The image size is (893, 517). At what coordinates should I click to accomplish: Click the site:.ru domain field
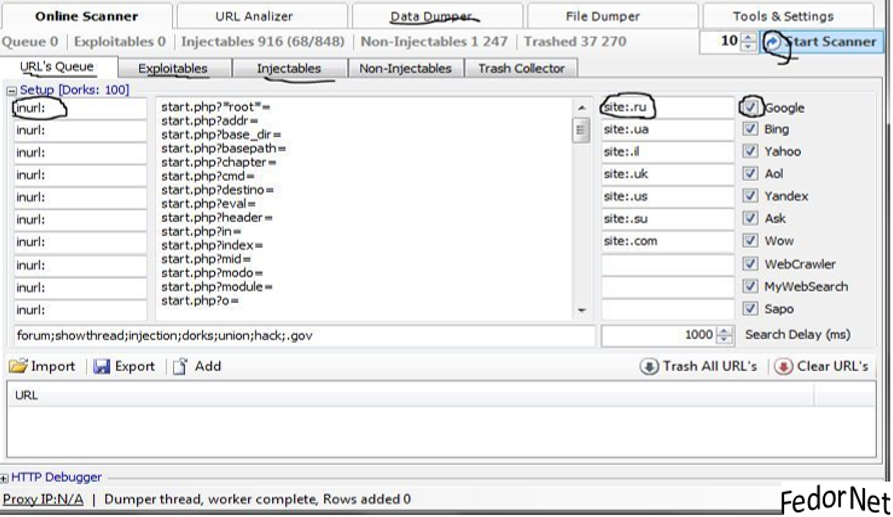667,107
